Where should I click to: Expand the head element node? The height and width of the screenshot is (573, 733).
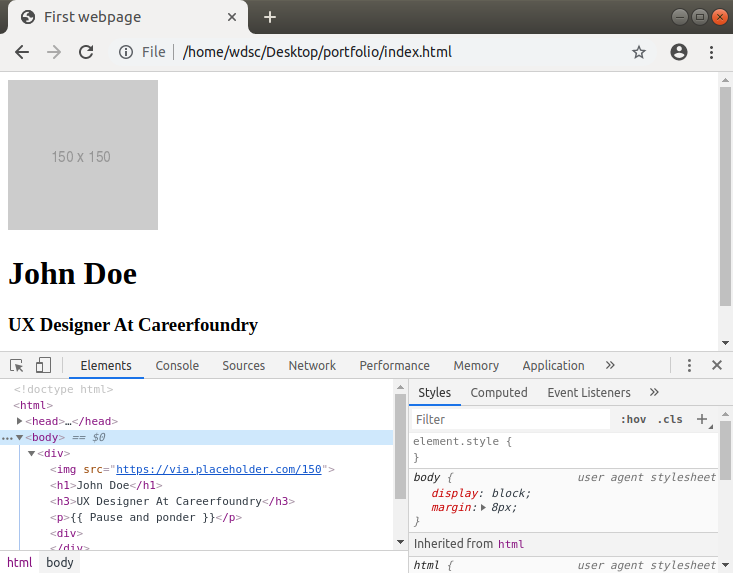point(19,421)
